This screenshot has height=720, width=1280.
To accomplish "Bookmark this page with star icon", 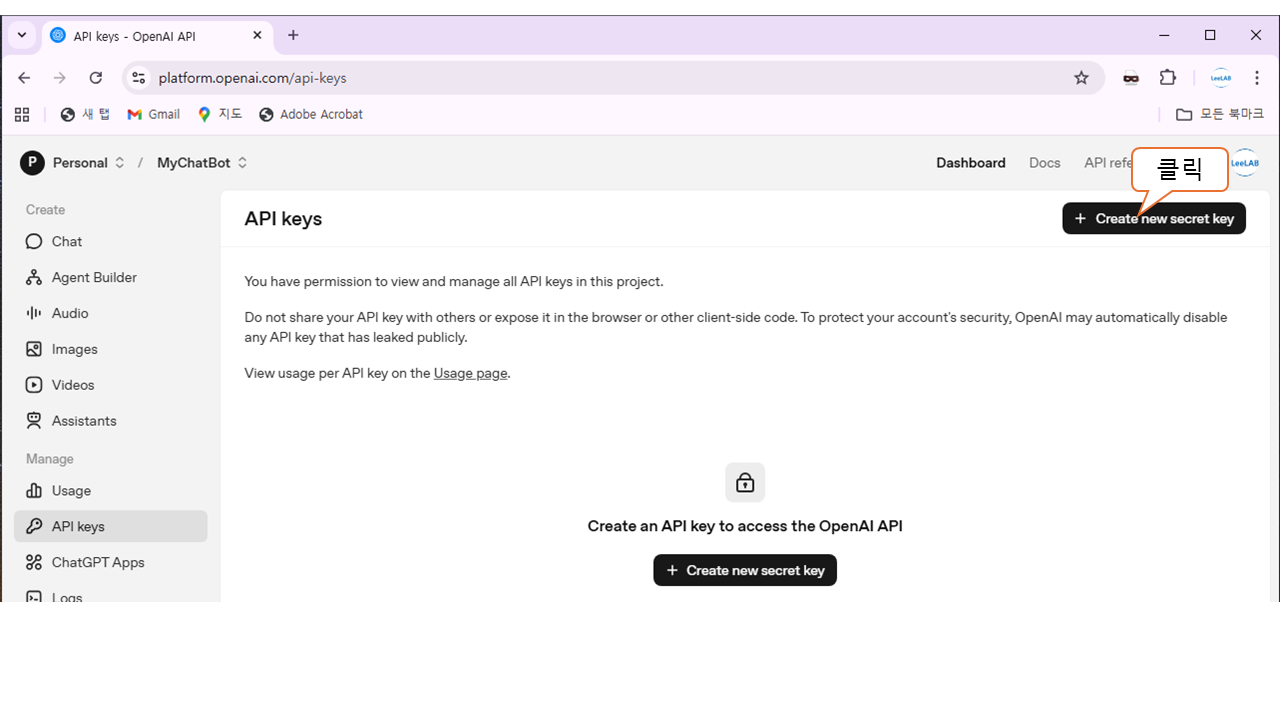I will point(1081,78).
